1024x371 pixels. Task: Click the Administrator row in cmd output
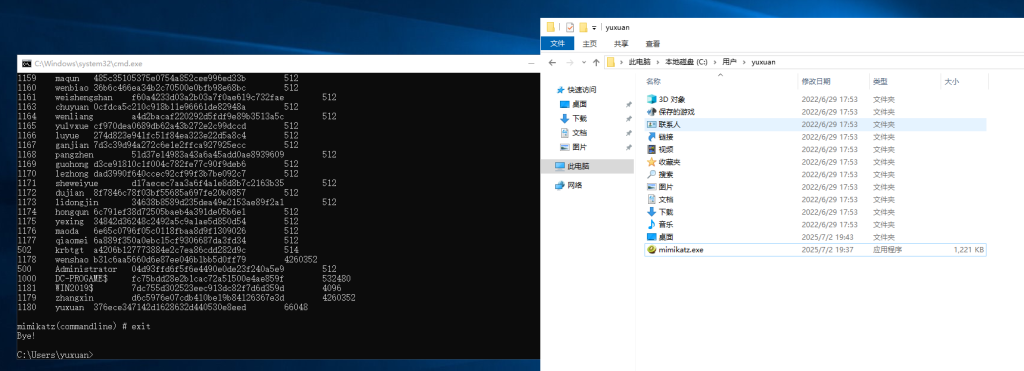[176, 268]
